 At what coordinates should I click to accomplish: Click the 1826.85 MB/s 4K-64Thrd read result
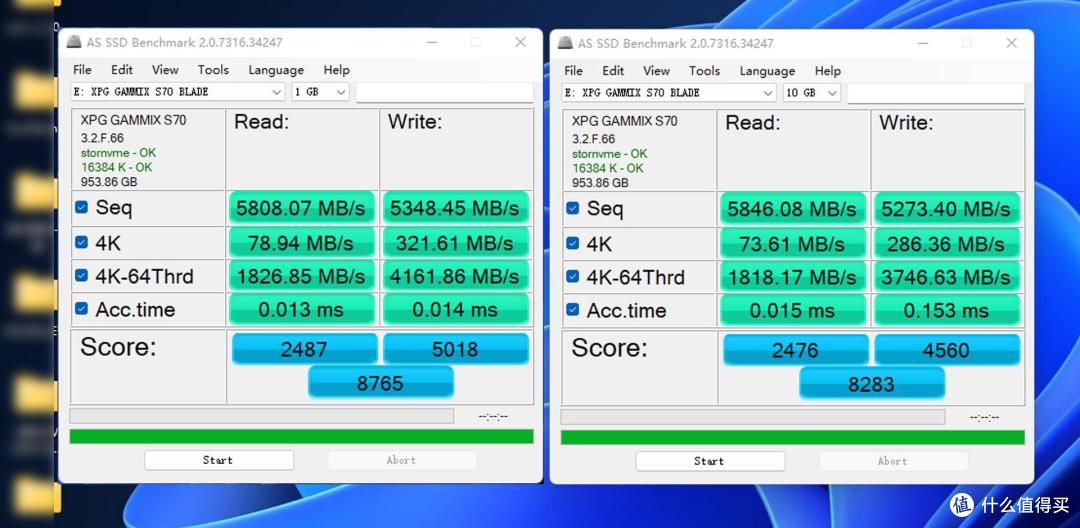tap(301, 275)
